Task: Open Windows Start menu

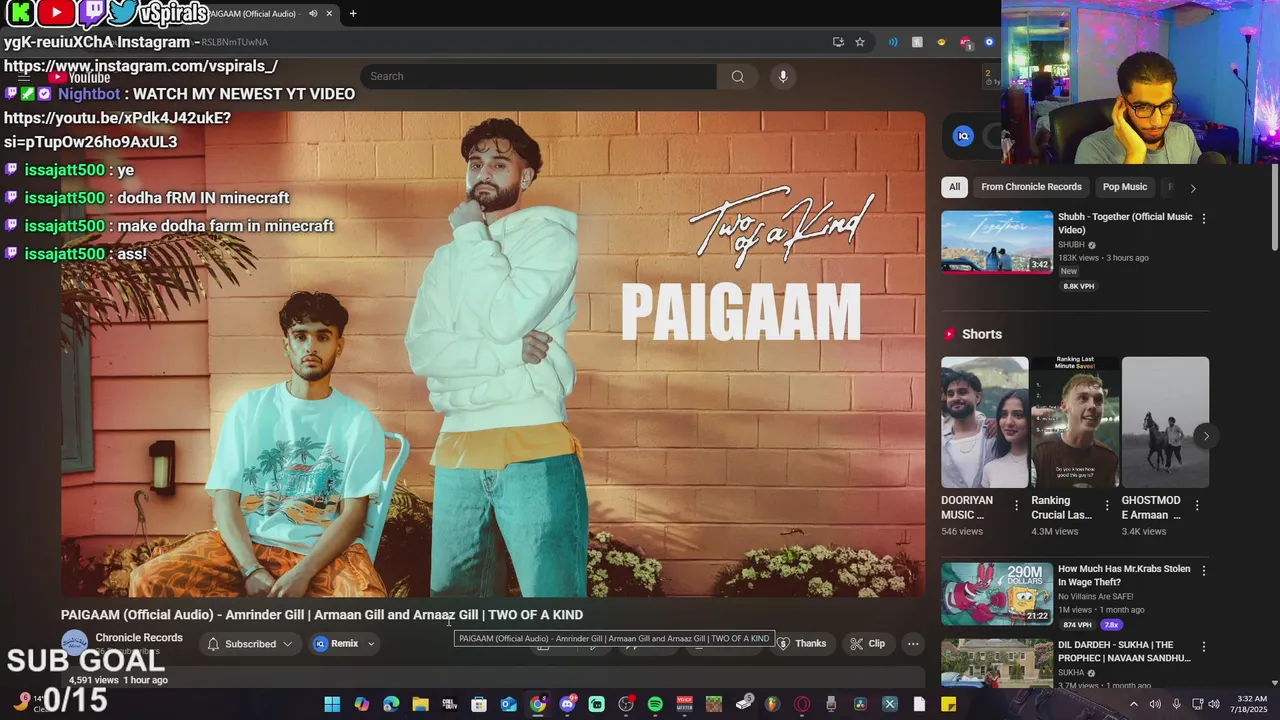Action: (332, 704)
